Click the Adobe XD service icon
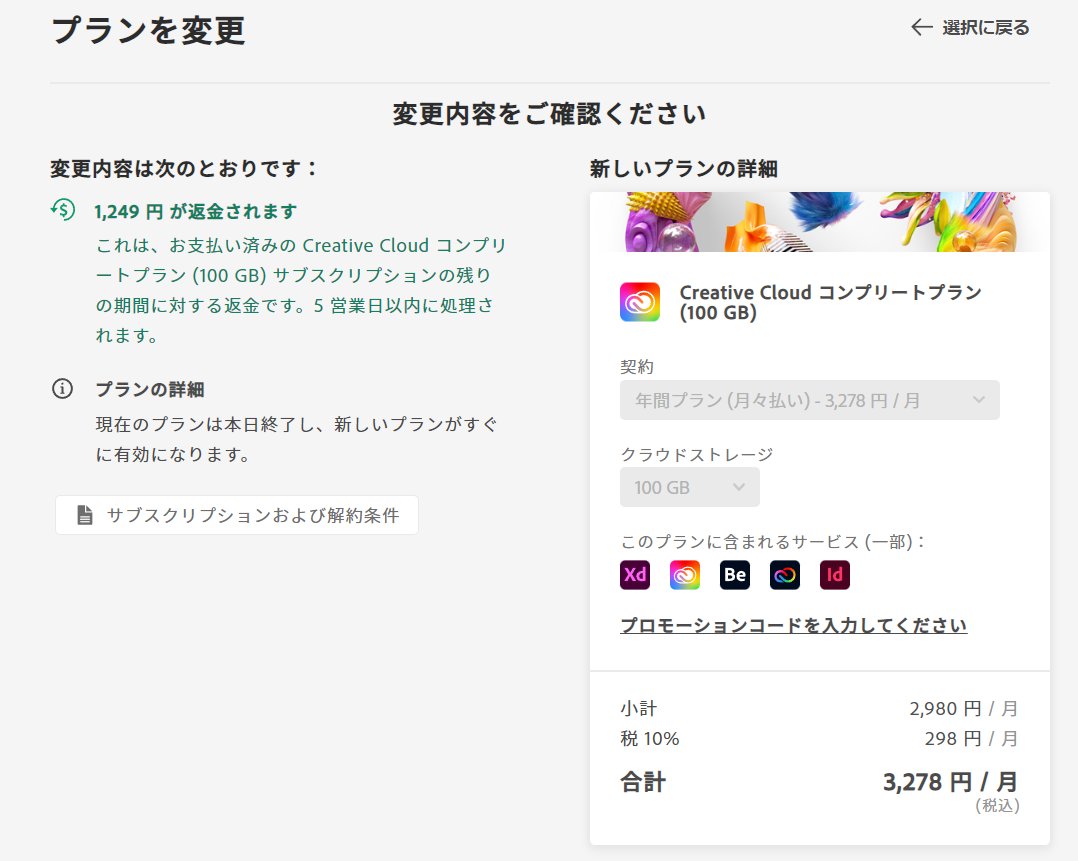This screenshot has height=861, width=1078. pos(635,575)
